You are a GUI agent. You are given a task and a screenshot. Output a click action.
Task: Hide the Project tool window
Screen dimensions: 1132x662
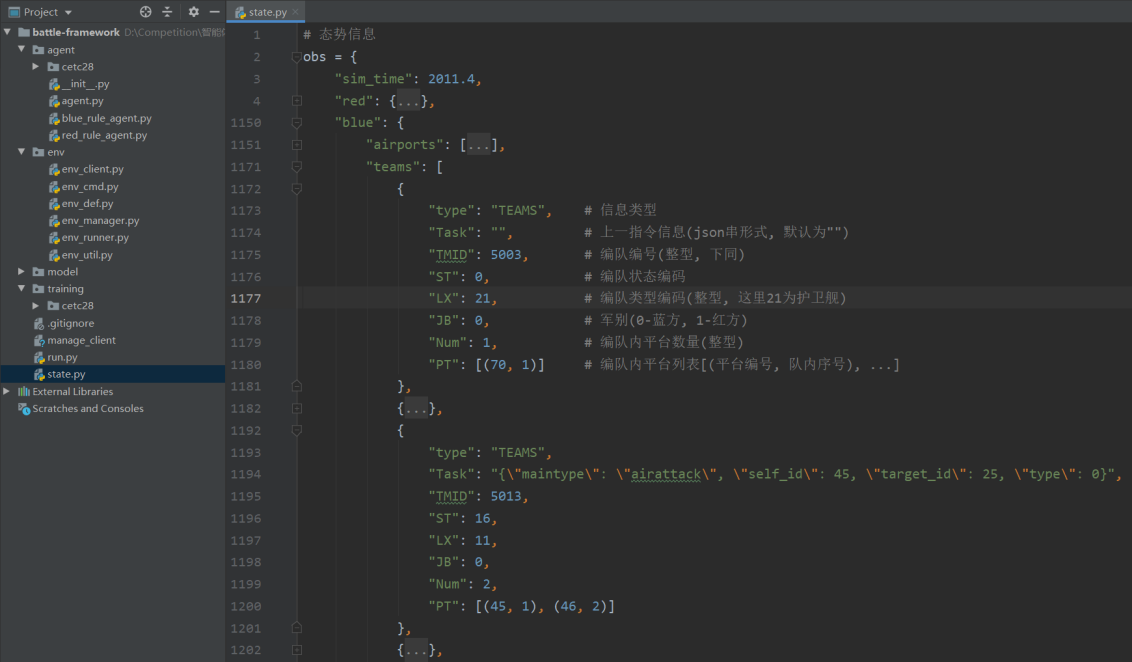(214, 12)
